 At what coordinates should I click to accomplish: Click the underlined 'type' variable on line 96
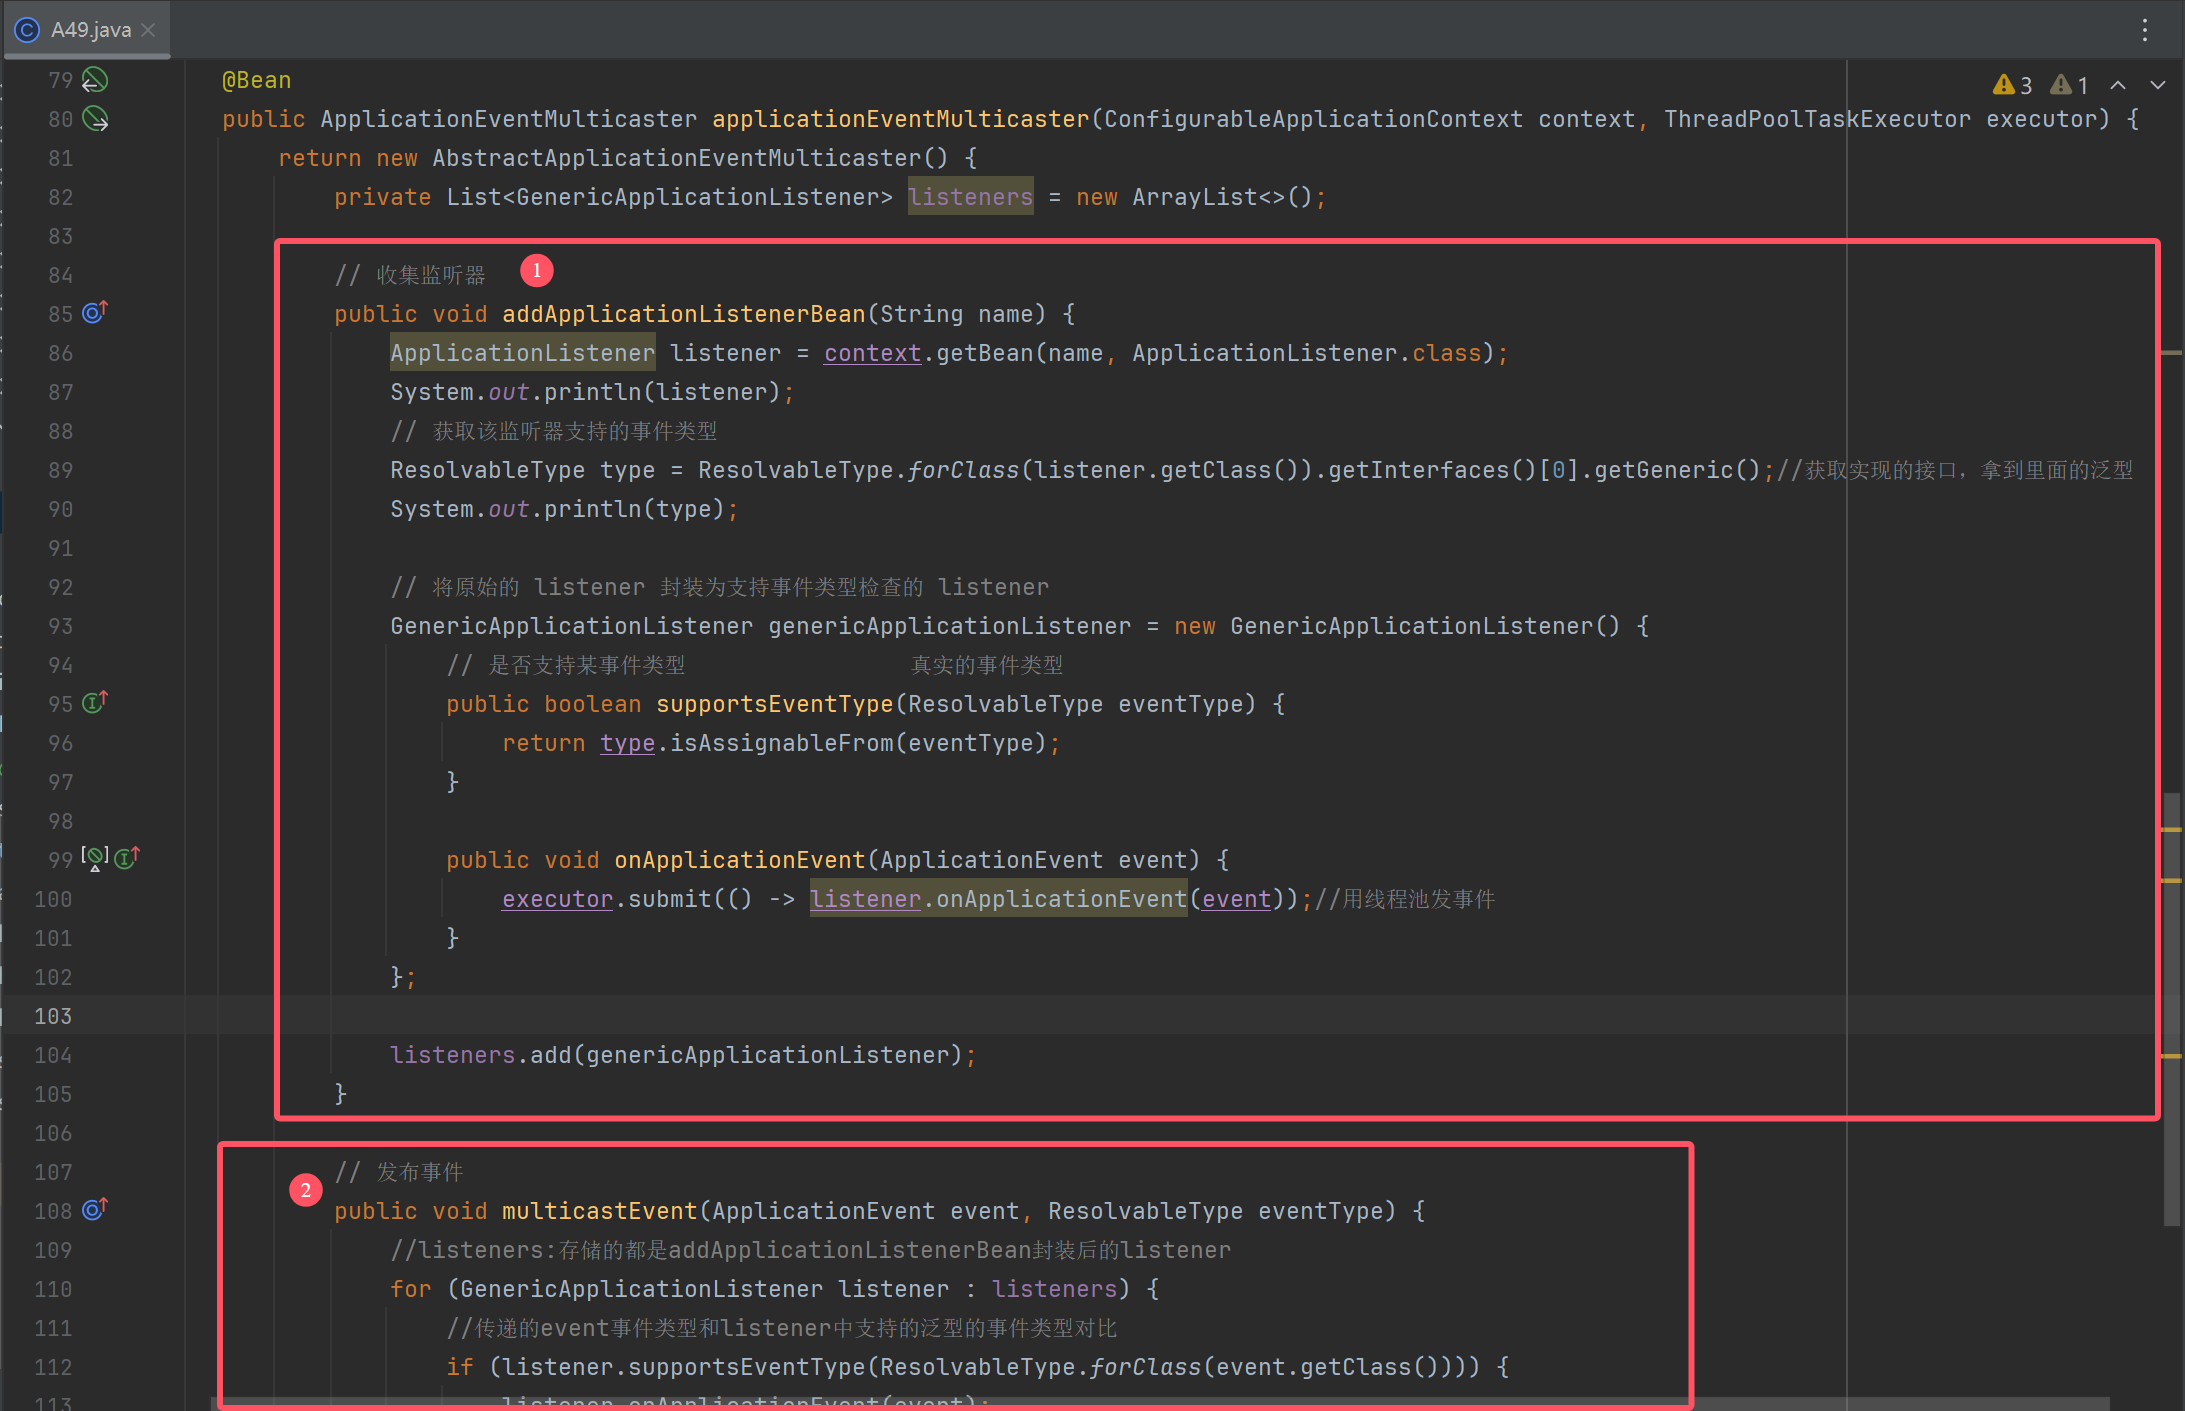point(627,743)
